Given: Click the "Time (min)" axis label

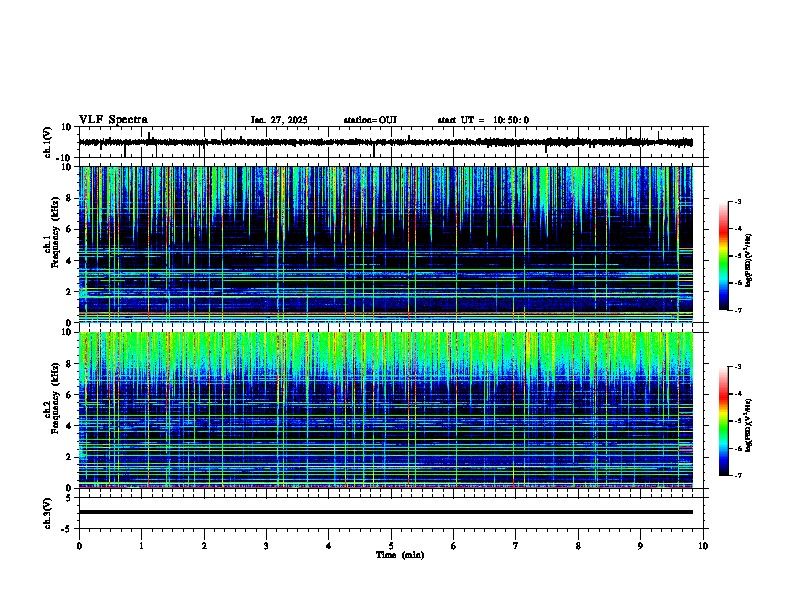Looking at the screenshot, I should coord(400,555).
